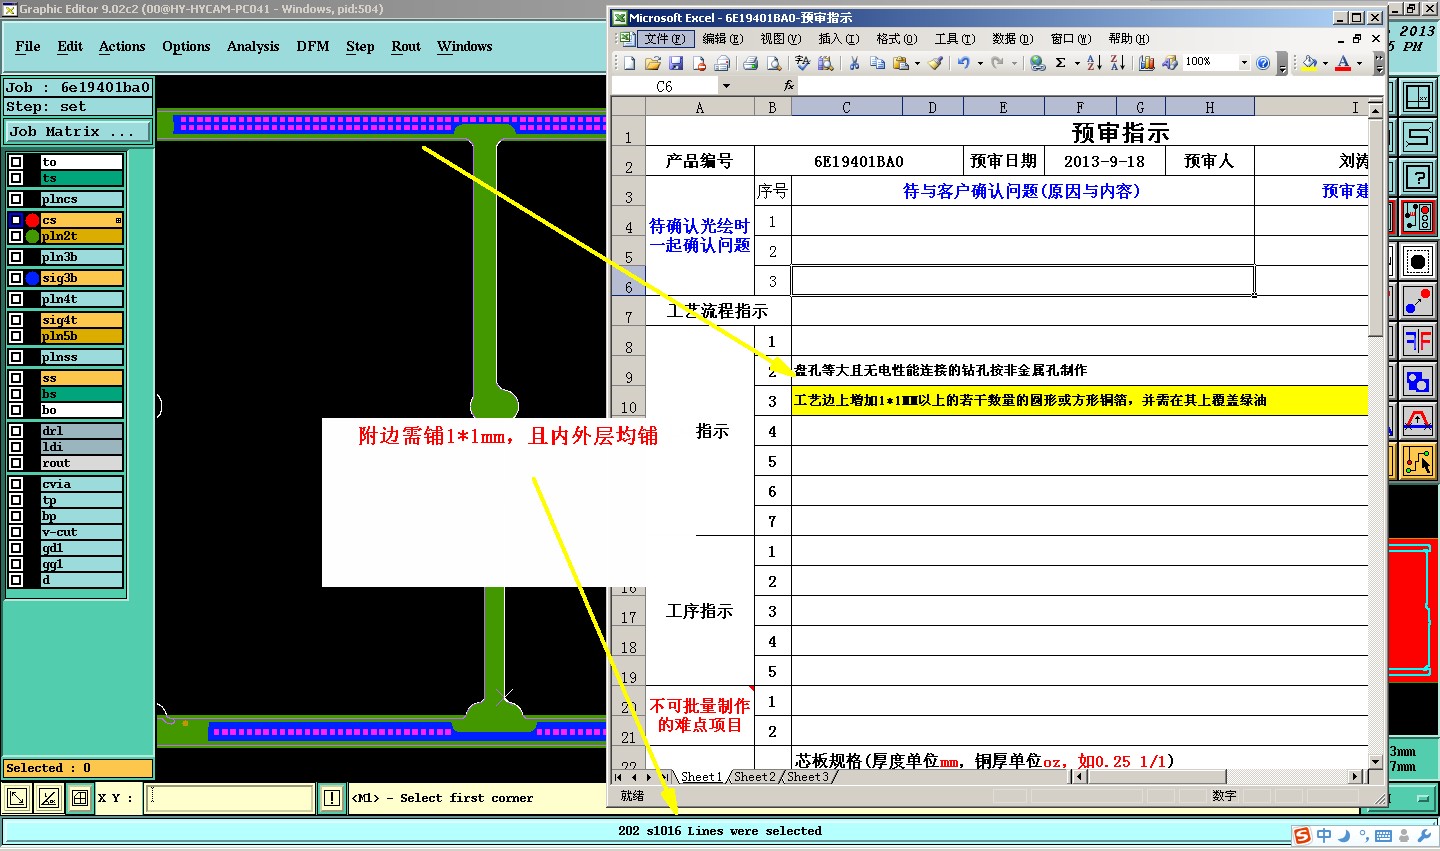This screenshot has height=851, width=1440.
Task: Click the Insert Hyperlink globe icon
Action: click(1038, 63)
